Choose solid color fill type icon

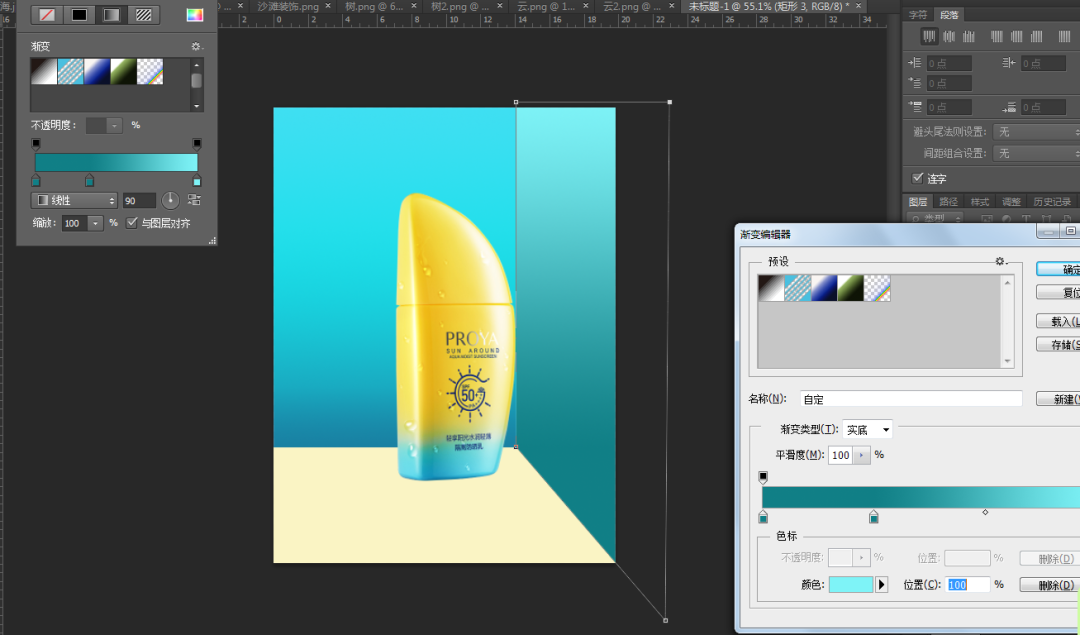79,14
